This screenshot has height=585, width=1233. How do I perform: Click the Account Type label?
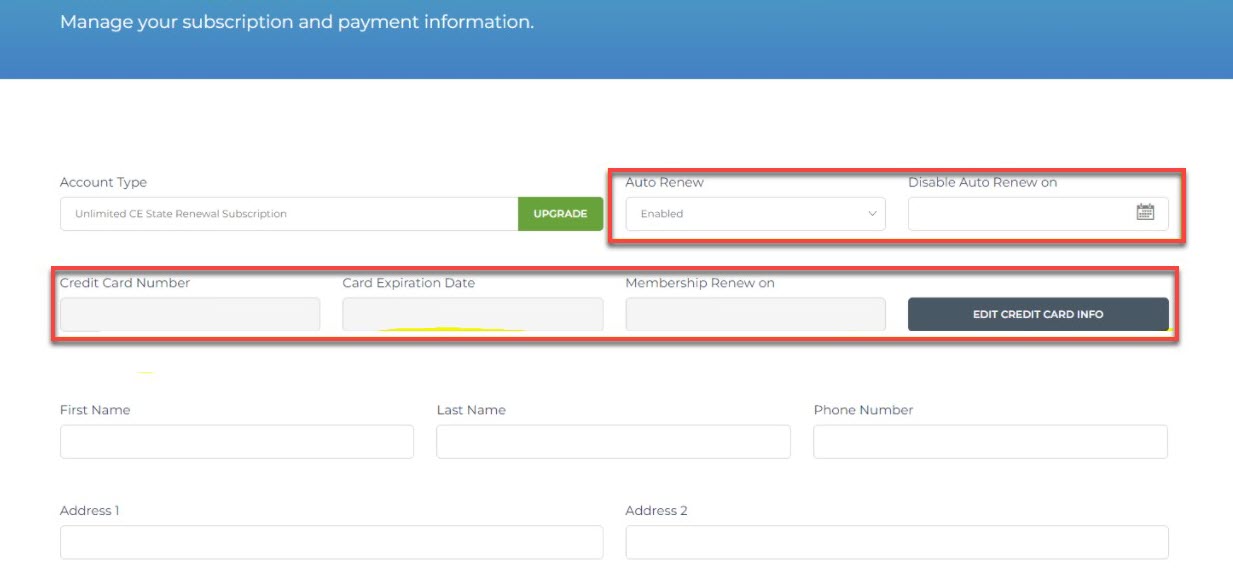click(103, 181)
